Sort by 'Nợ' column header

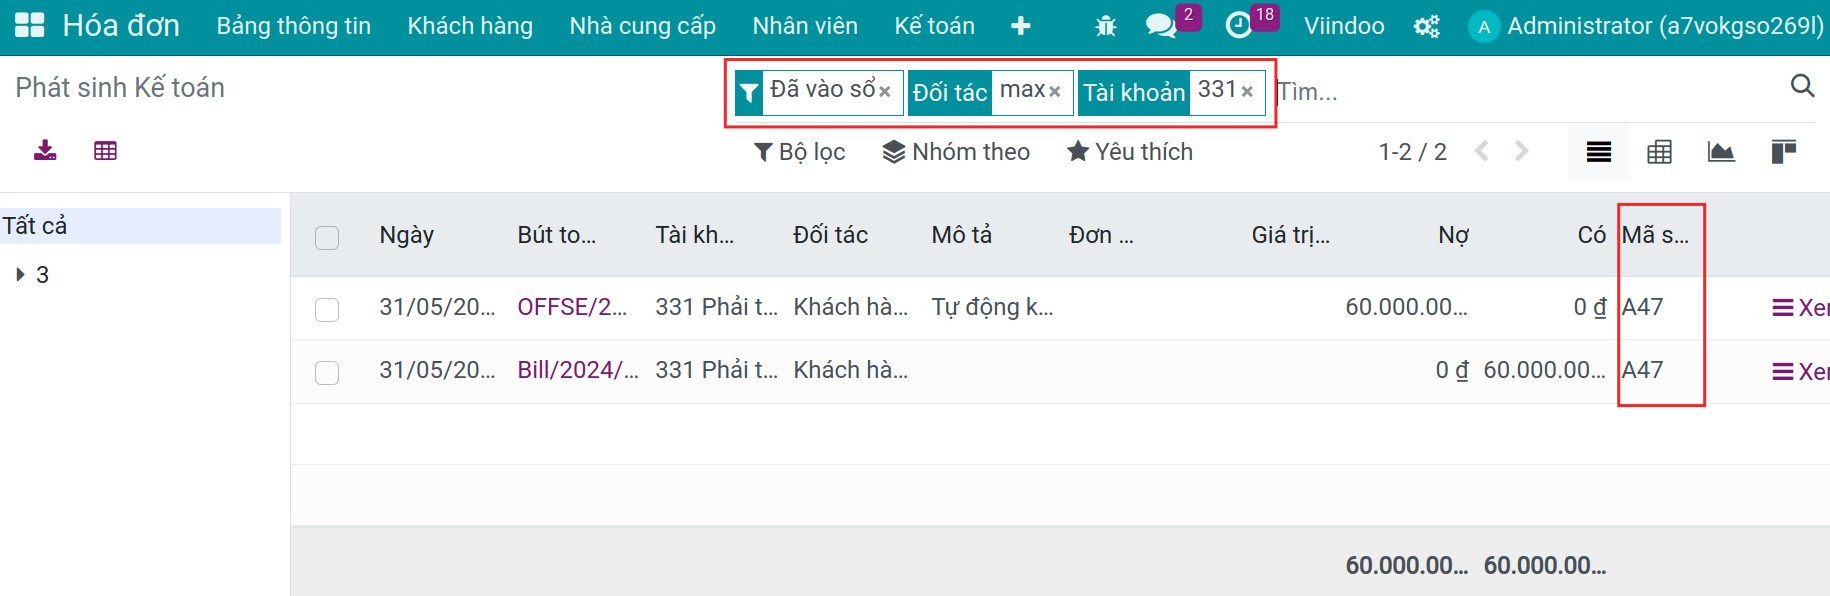[1454, 235]
